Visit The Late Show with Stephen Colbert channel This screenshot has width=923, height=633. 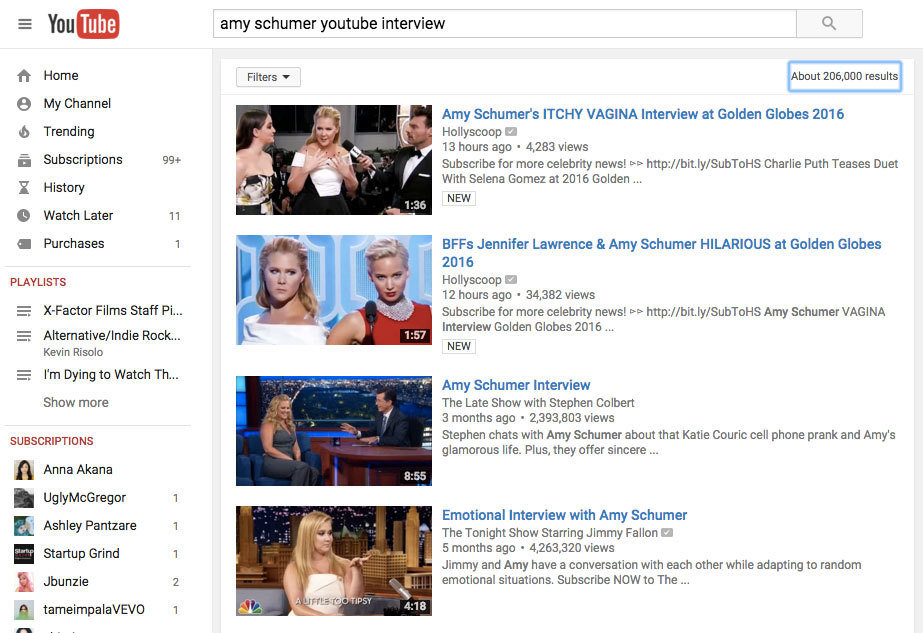[538, 403]
